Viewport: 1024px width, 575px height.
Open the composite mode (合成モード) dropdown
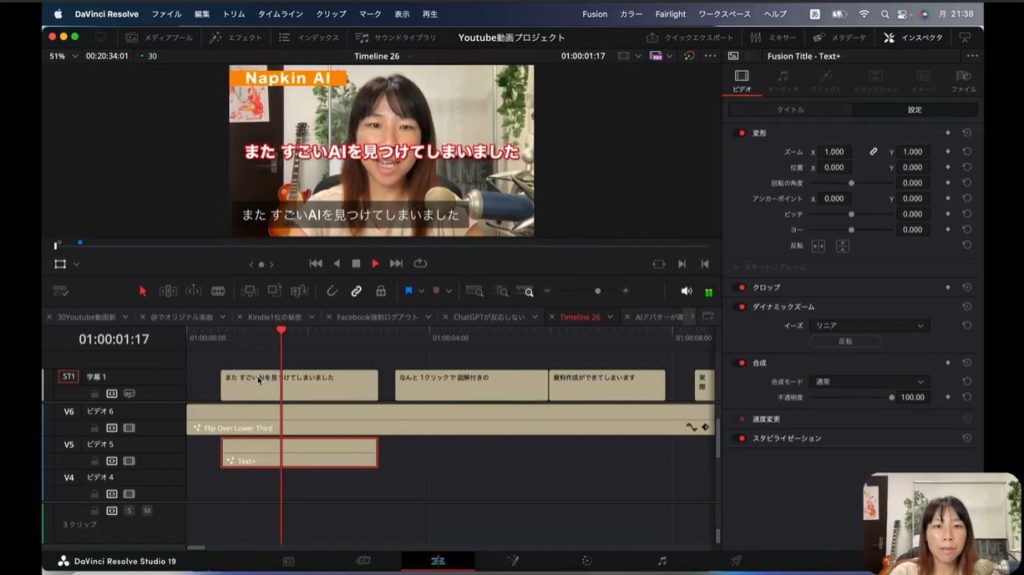pyautogui.click(x=871, y=381)
